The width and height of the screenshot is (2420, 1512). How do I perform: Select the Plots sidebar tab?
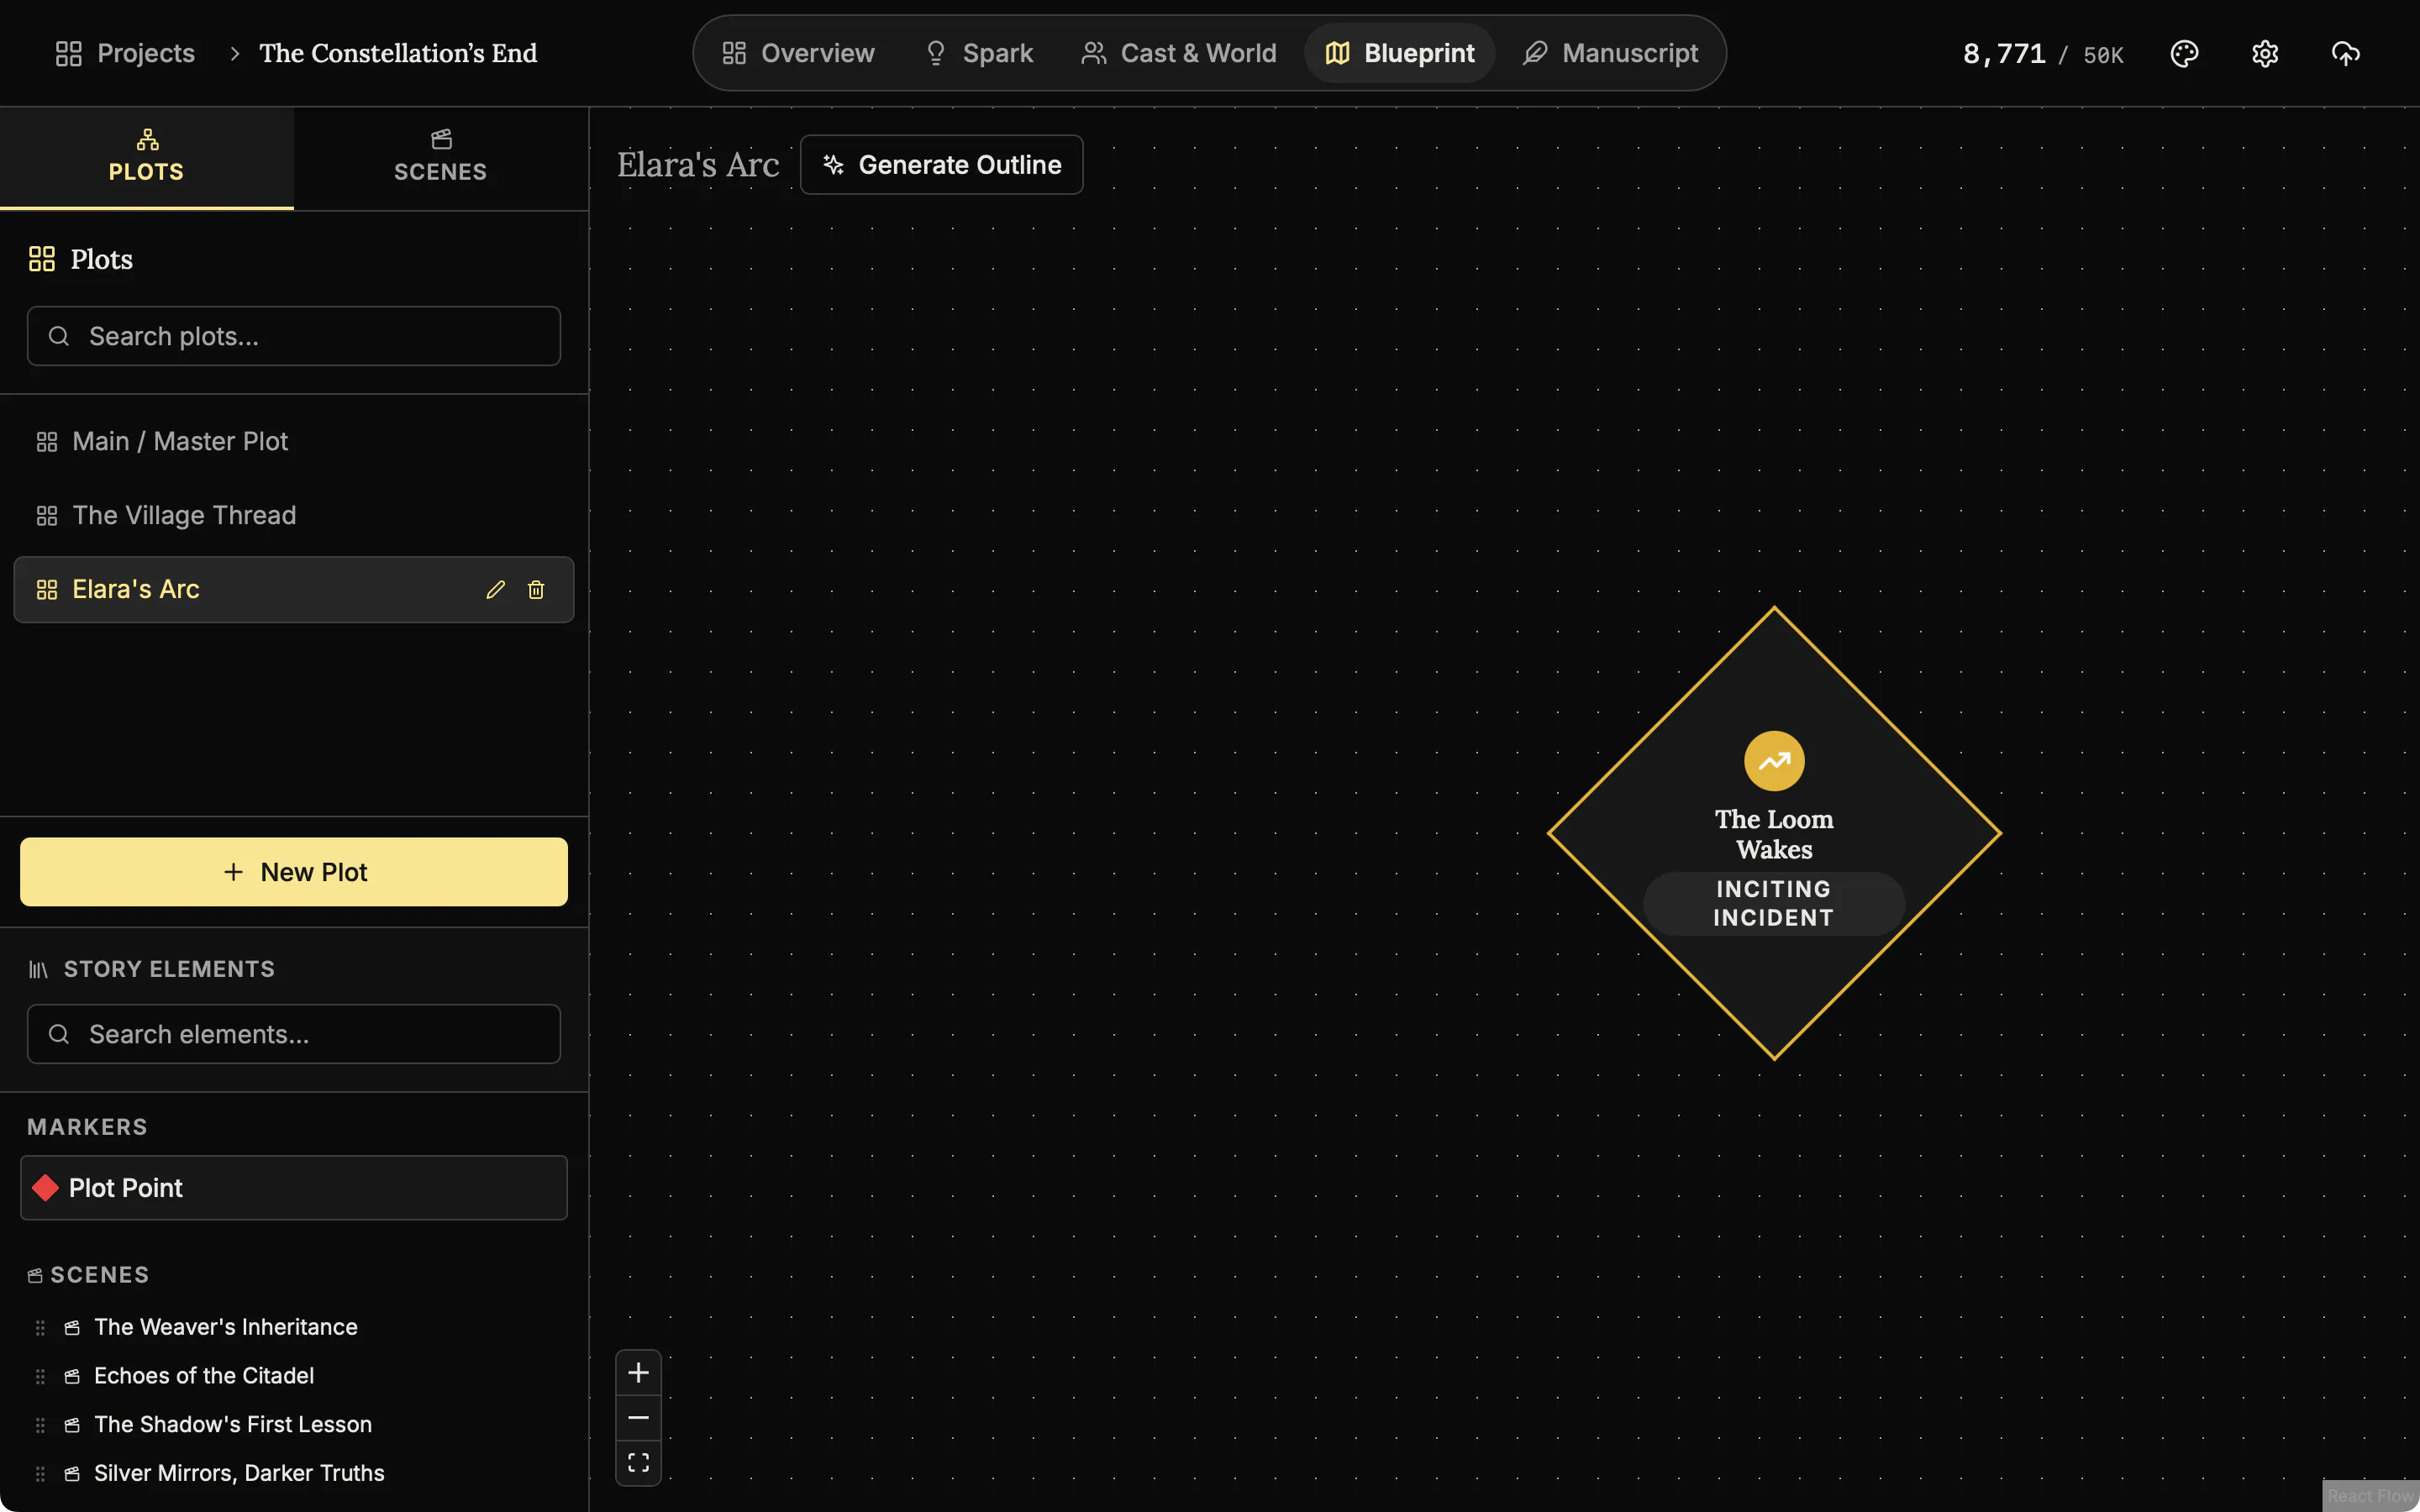click(147, 157)
